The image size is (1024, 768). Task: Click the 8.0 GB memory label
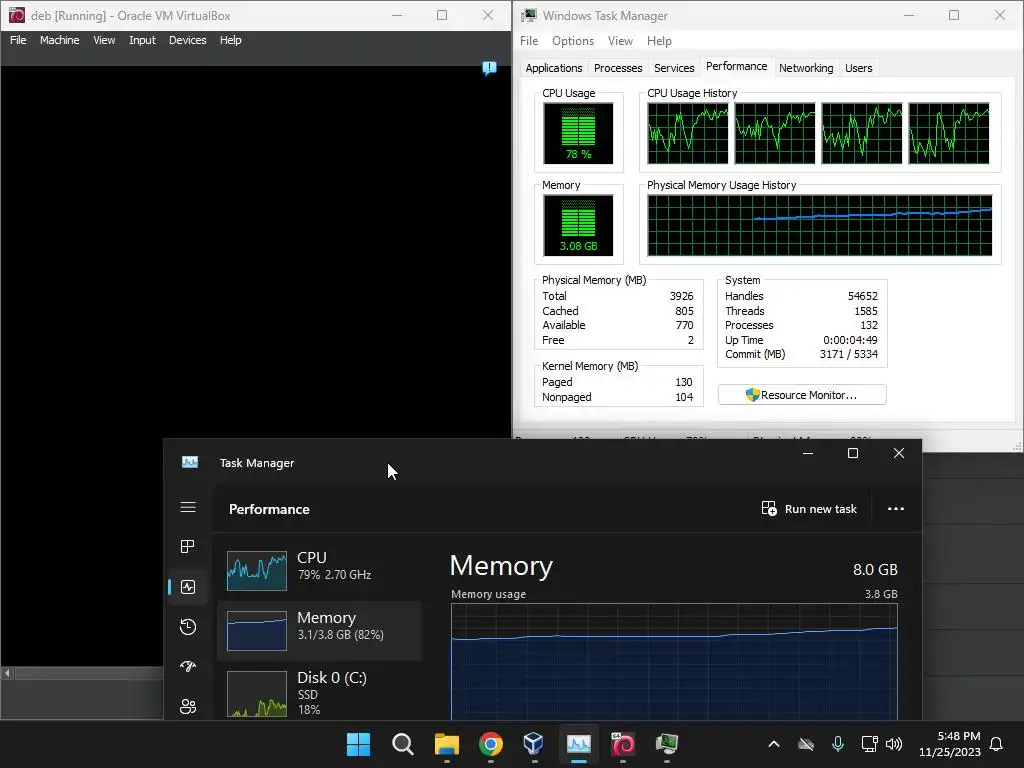click(875, 569)
